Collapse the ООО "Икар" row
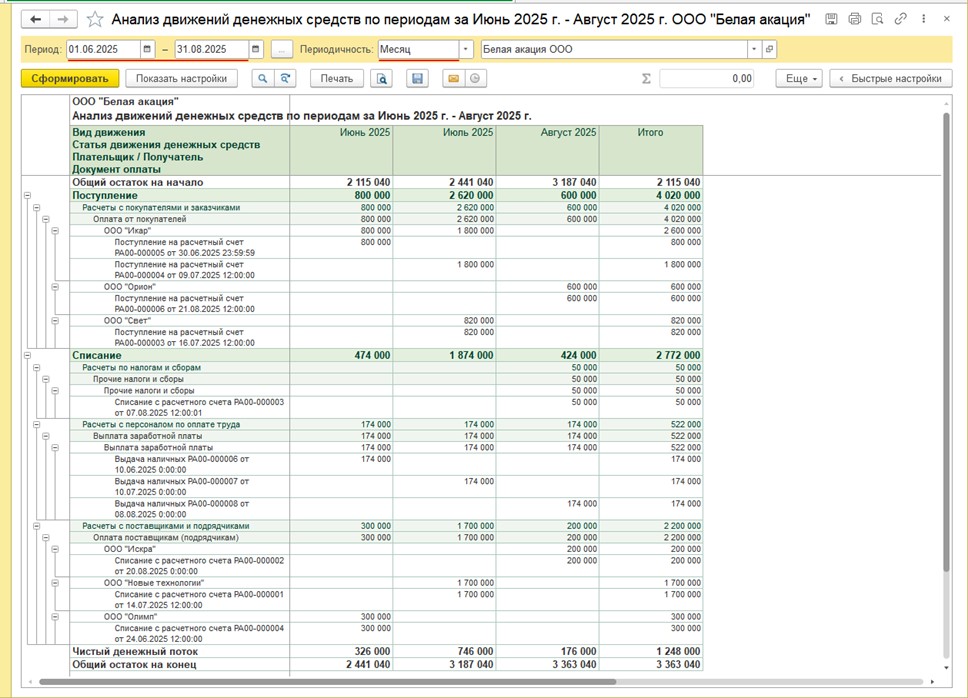The image size is (968, 698). coord(55,231)
